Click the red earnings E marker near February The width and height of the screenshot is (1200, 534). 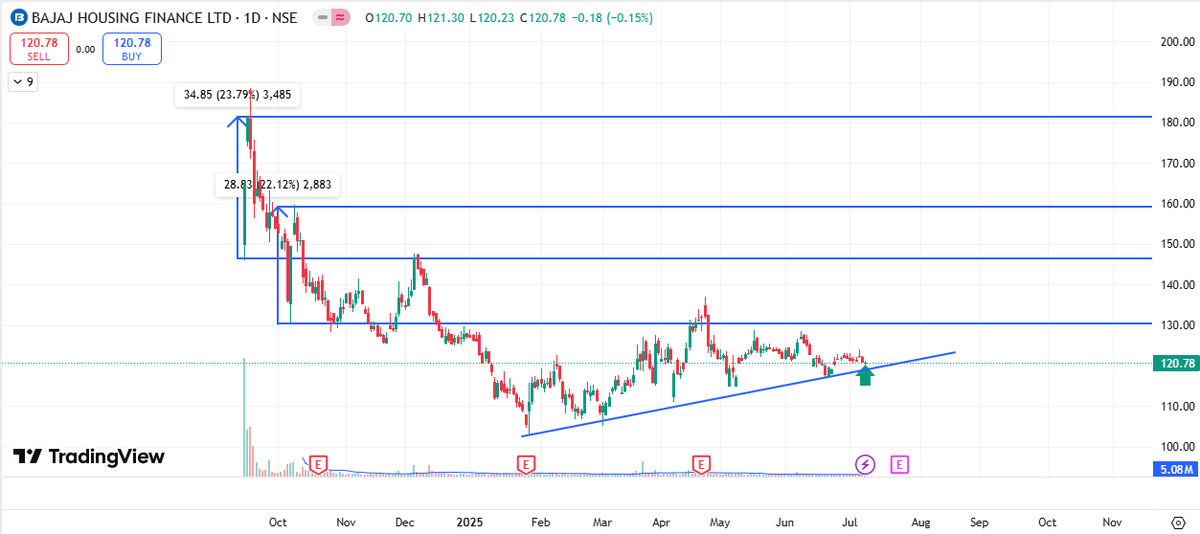coord(526,464)
